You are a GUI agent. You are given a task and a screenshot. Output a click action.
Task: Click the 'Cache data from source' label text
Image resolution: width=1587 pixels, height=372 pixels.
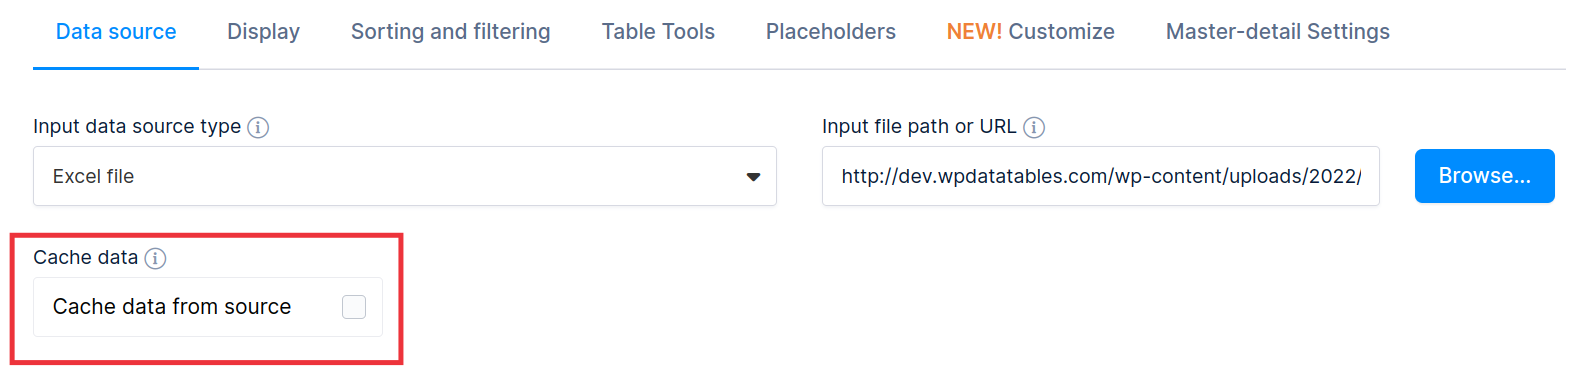(172, 307)
